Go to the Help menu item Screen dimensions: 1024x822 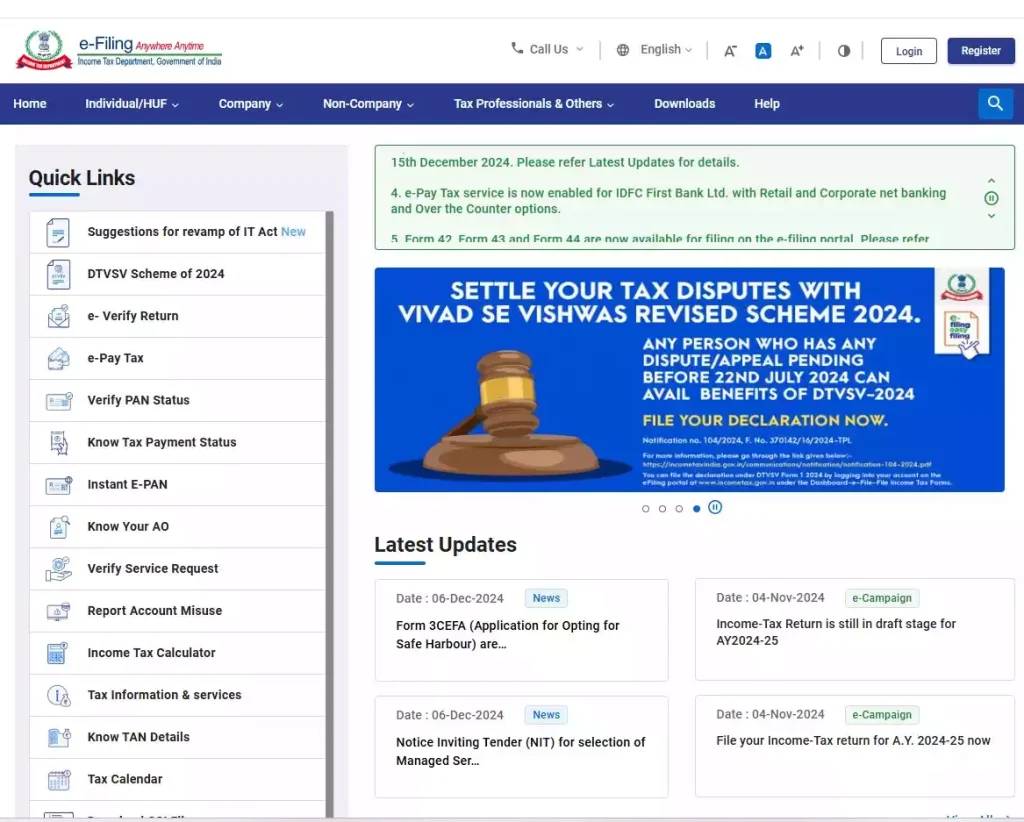pyautogui.click(x=767, y=104)
